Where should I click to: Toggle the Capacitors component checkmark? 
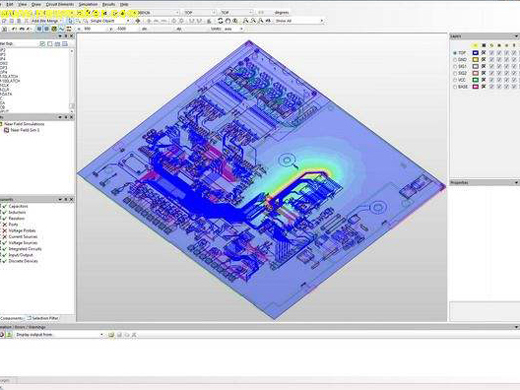click(x=5, y=206)
